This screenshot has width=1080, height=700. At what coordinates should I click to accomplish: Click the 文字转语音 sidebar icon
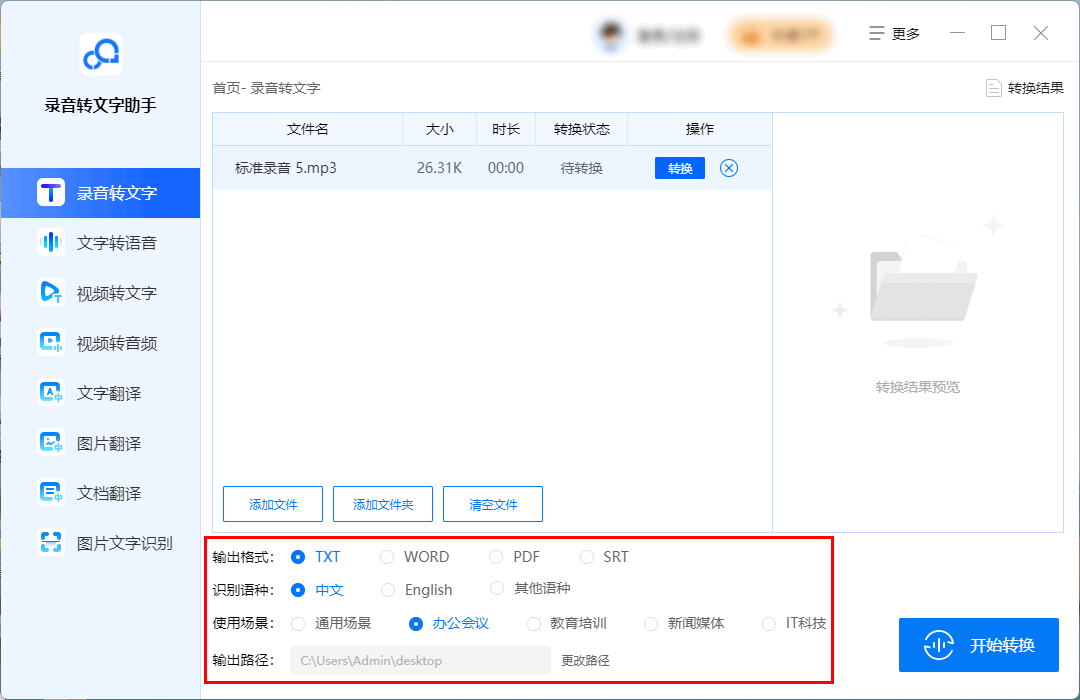(51, 243)
